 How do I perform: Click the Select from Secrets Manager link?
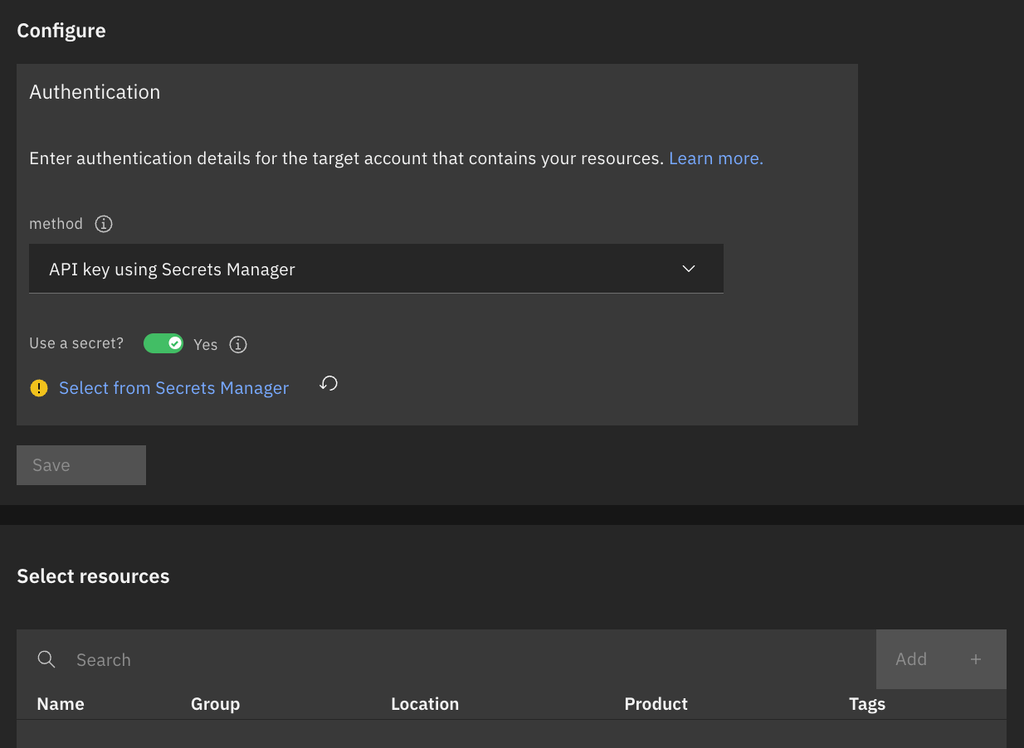174,388
